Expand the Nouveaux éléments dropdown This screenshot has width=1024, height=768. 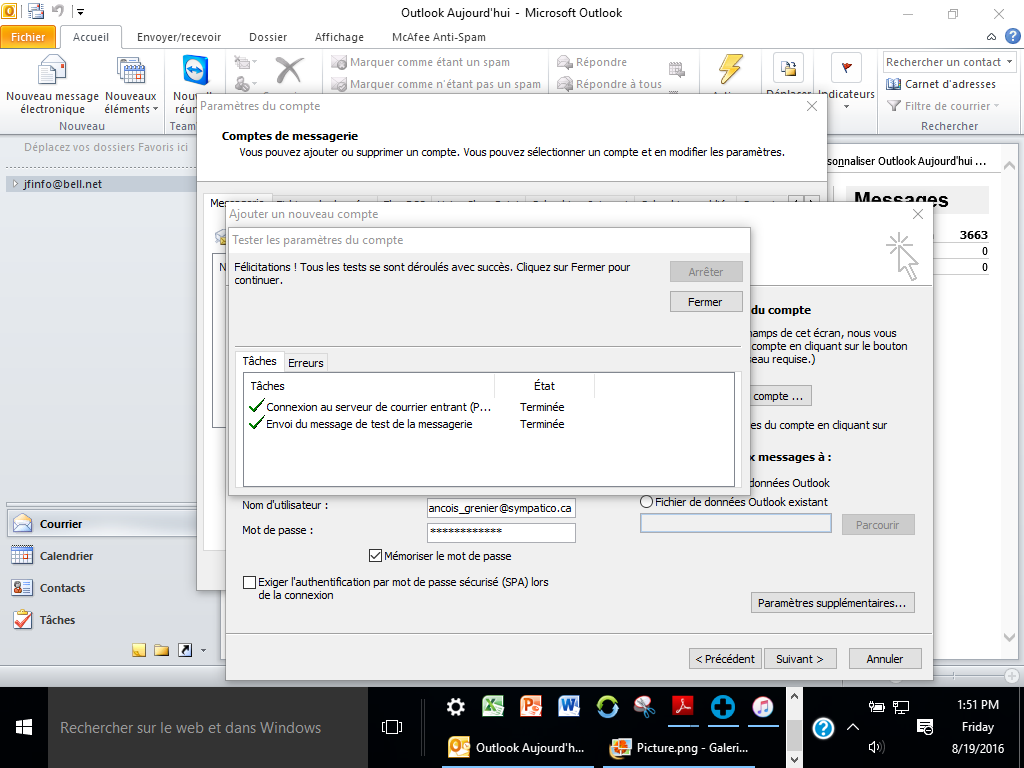[130, 103]
